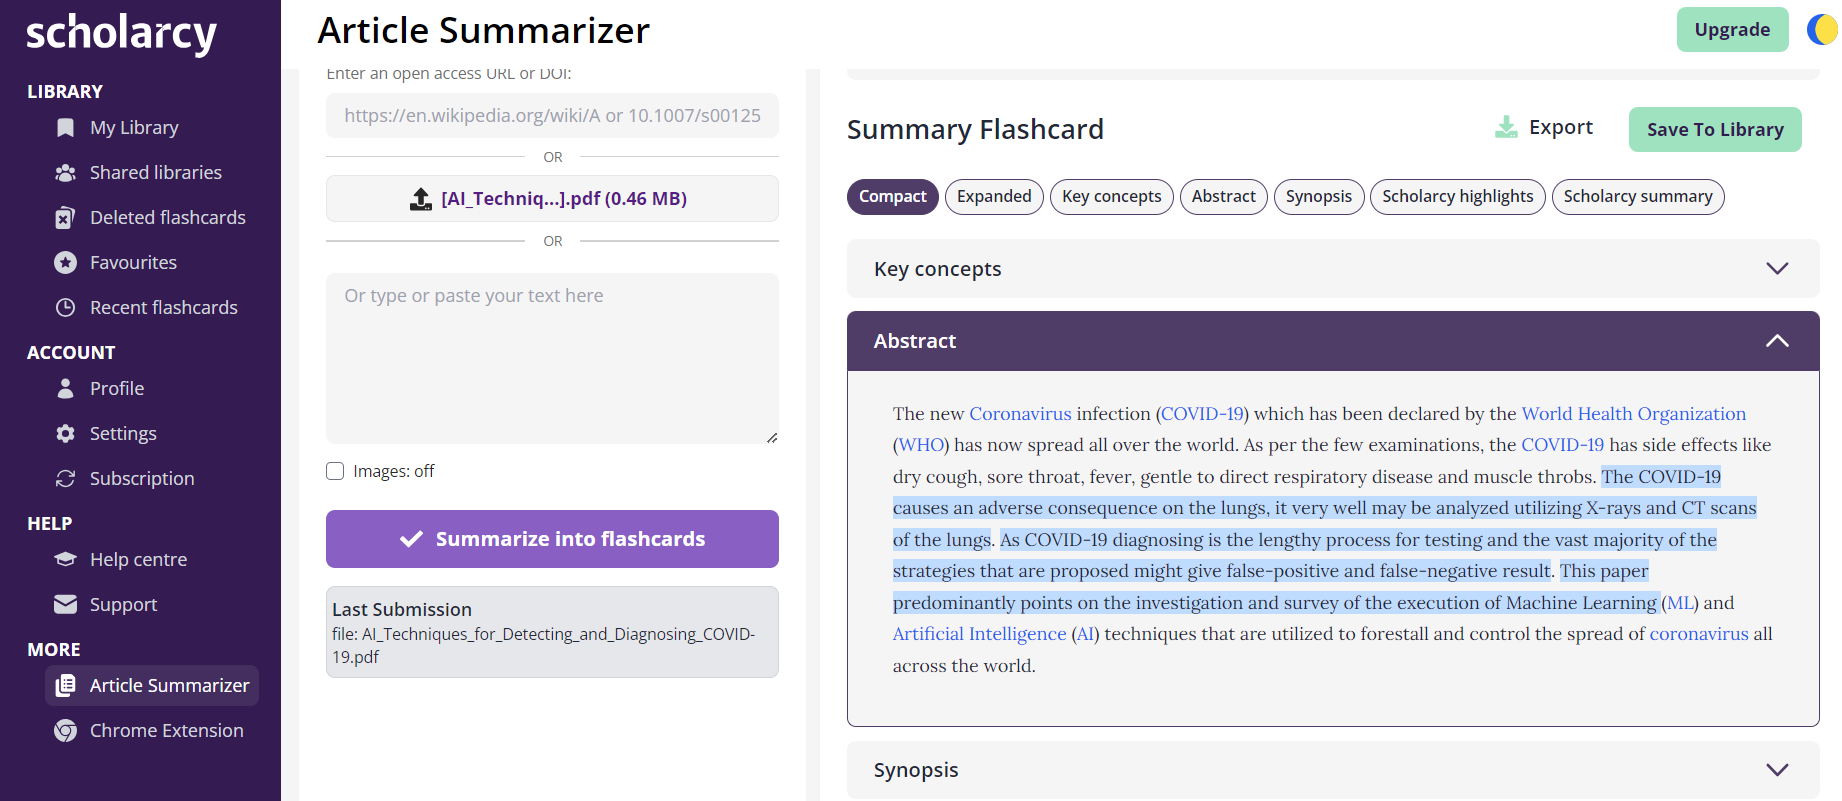Enable the Images checkbox

click(334, 470)
